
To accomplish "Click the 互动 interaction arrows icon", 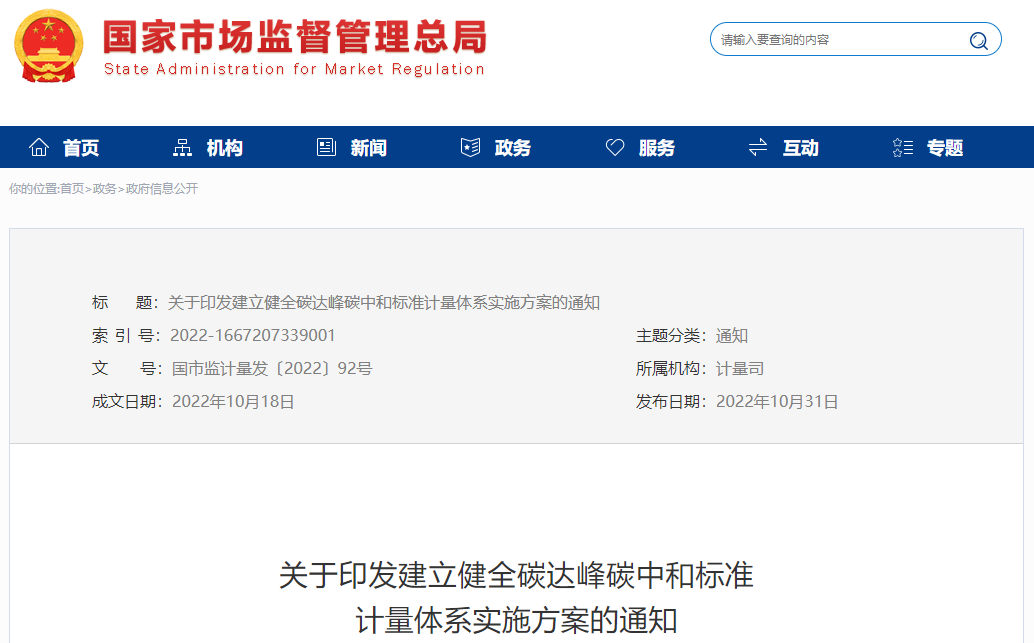I will click(x=757, y=146).
